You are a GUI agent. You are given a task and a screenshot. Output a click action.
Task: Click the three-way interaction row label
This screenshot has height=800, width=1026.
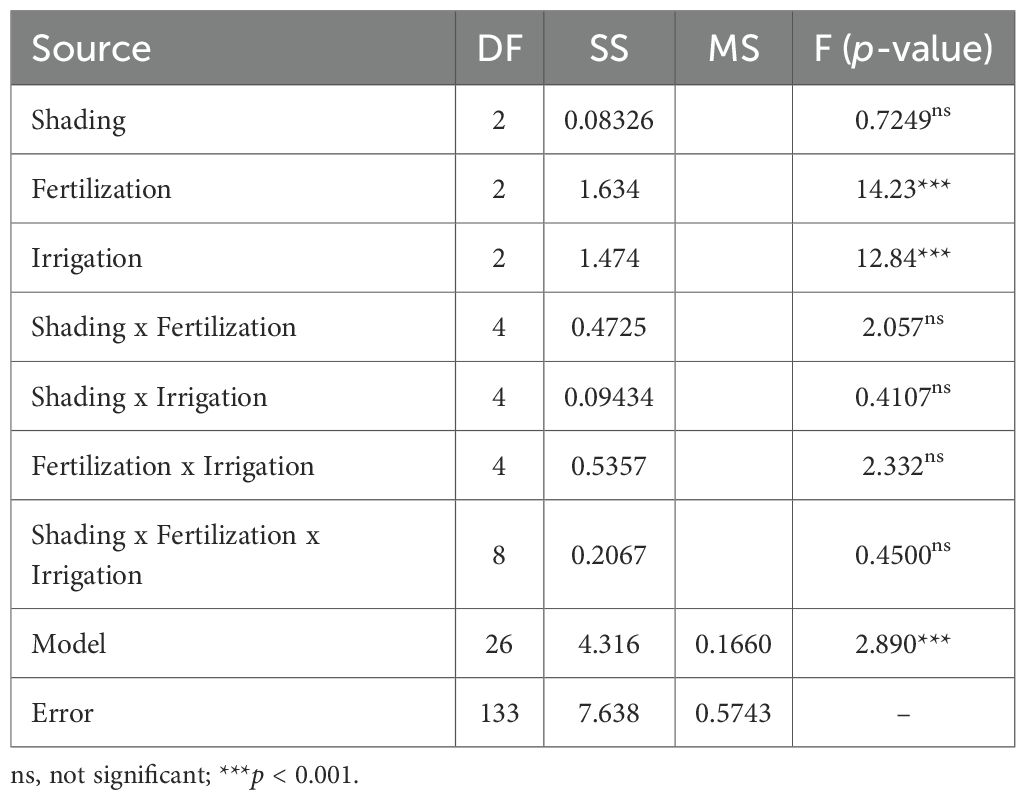[175, 555]
